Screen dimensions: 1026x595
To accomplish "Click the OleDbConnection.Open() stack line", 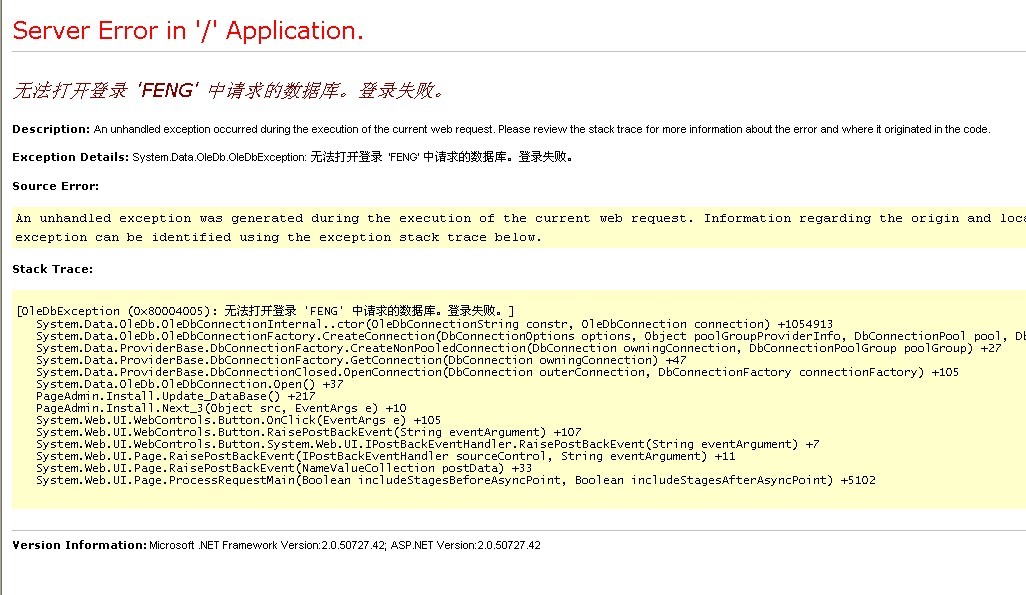I will point(190,384).
